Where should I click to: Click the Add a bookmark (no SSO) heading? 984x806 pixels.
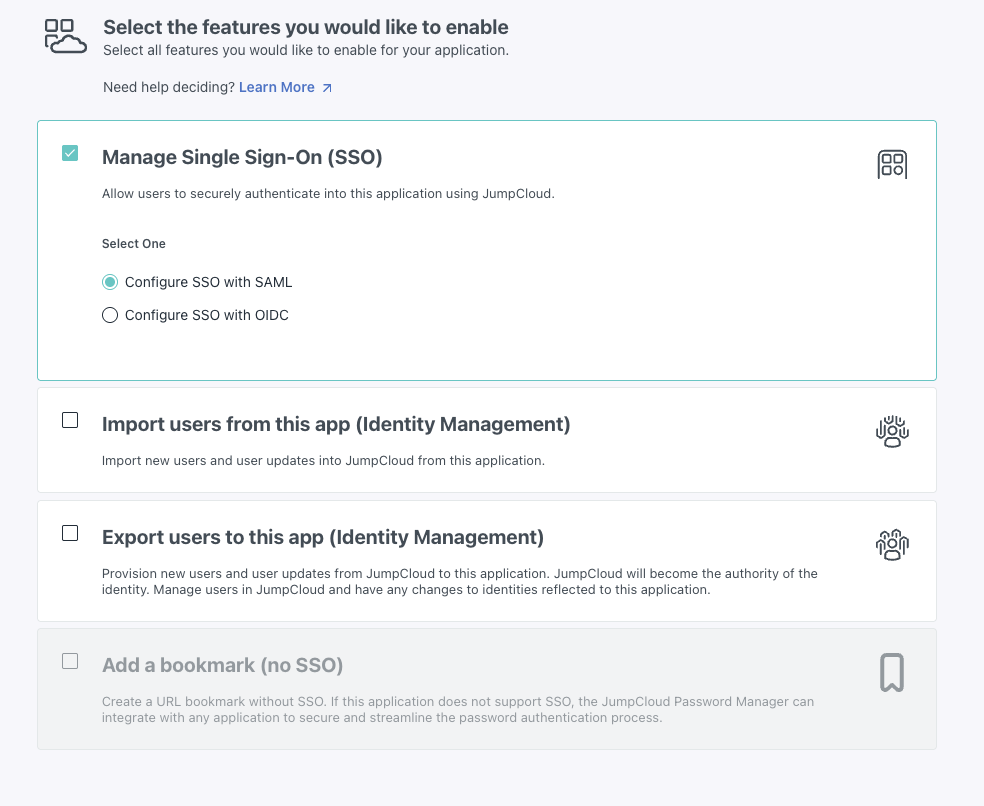222,665
